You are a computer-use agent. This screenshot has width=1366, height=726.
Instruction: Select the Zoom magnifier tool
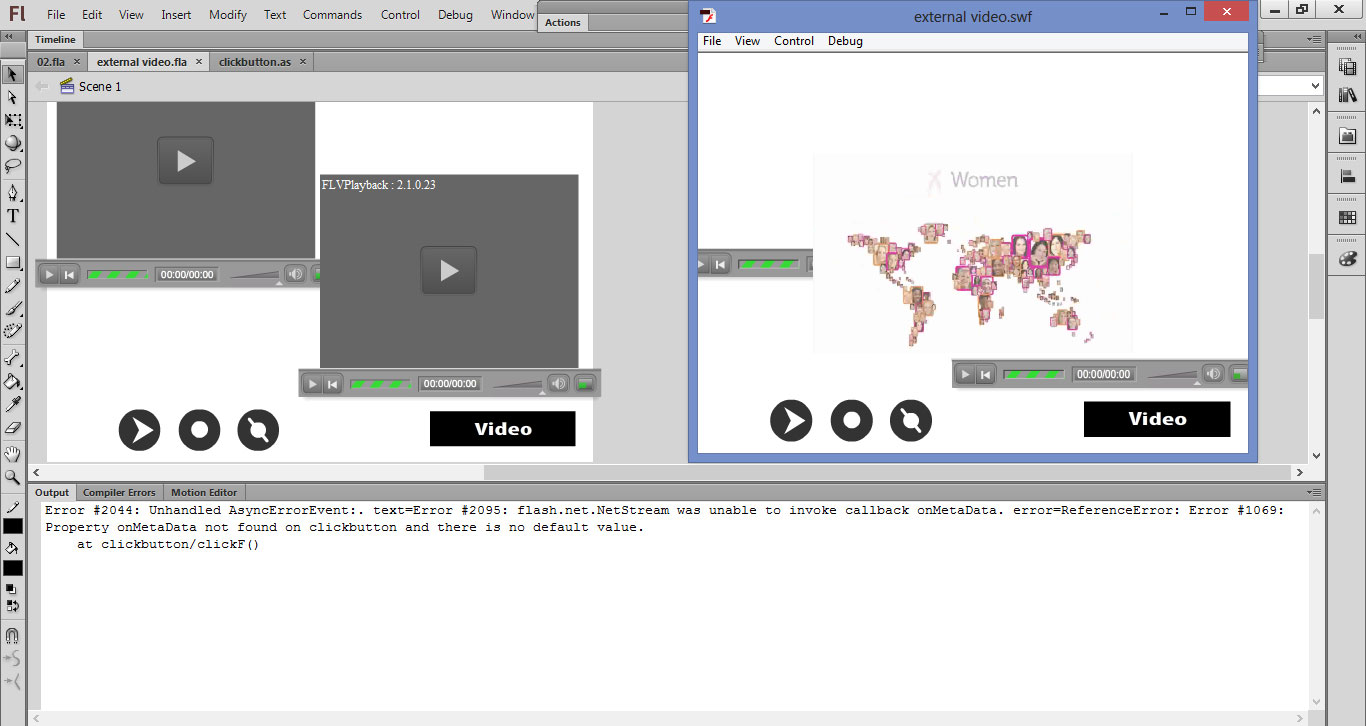coord(13,477)
